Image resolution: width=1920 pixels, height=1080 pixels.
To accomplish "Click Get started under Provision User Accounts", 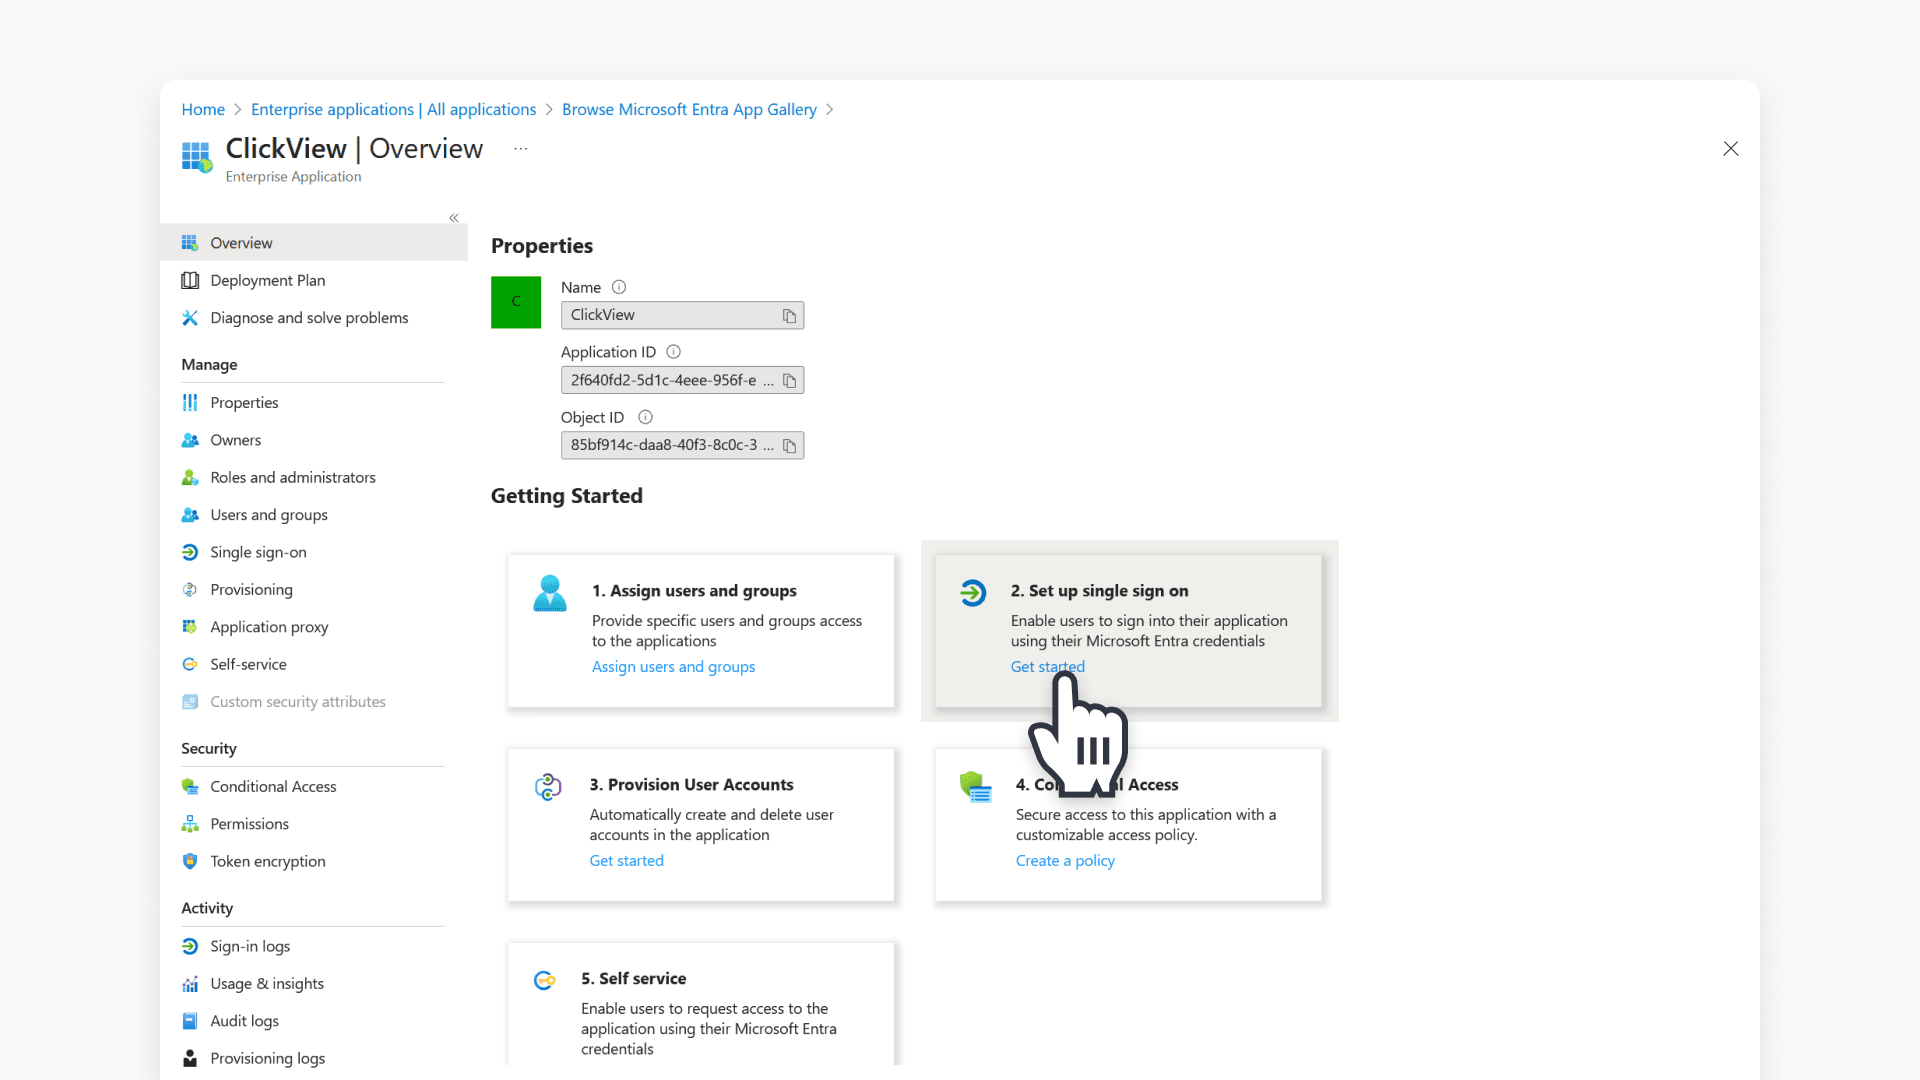I will pyautogui.click(x=626, y=861).
